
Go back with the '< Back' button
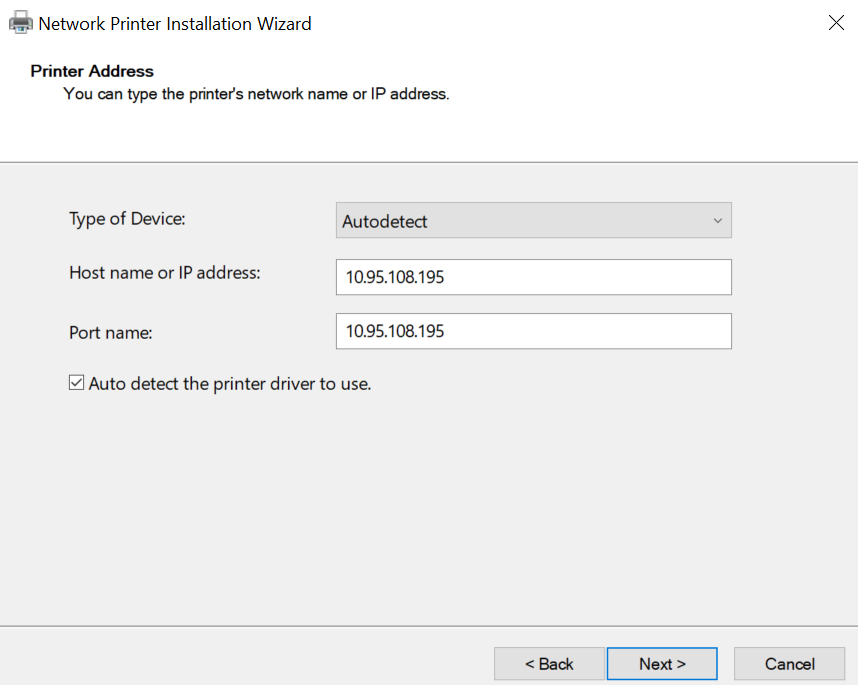coord(549,664)
